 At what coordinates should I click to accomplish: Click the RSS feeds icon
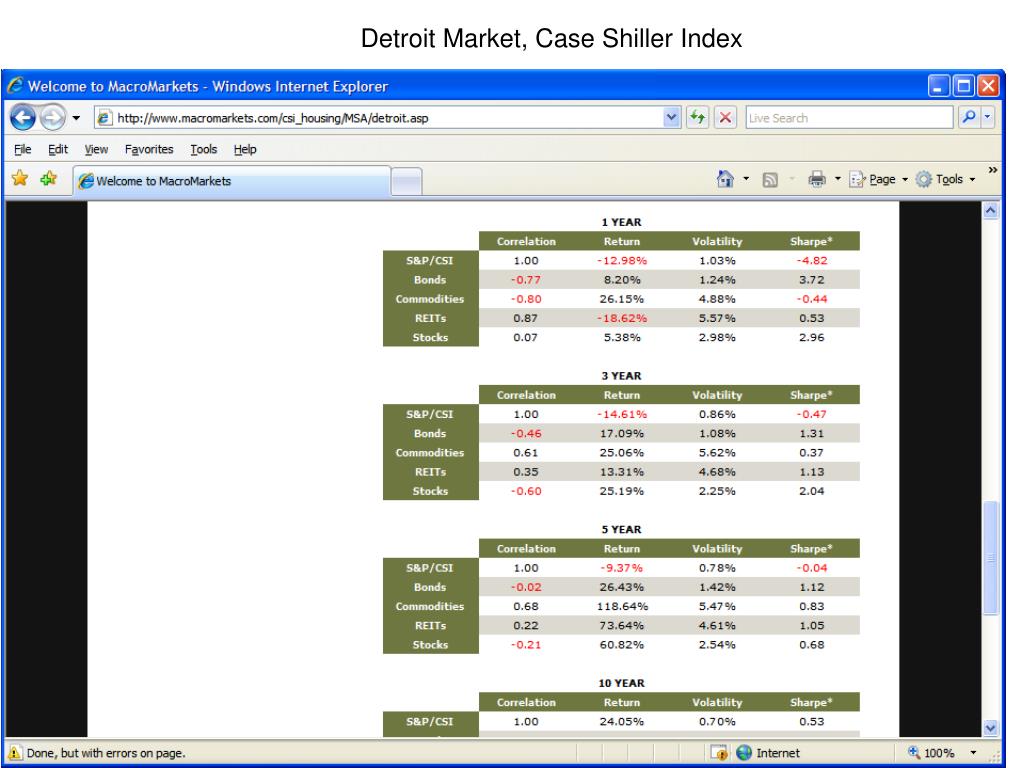[x=770, y=180]
